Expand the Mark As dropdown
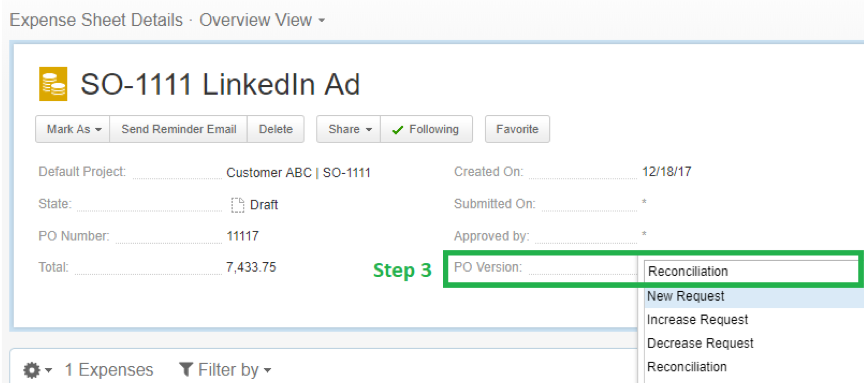This screenshot has height=383, width=864. point(73,129)
